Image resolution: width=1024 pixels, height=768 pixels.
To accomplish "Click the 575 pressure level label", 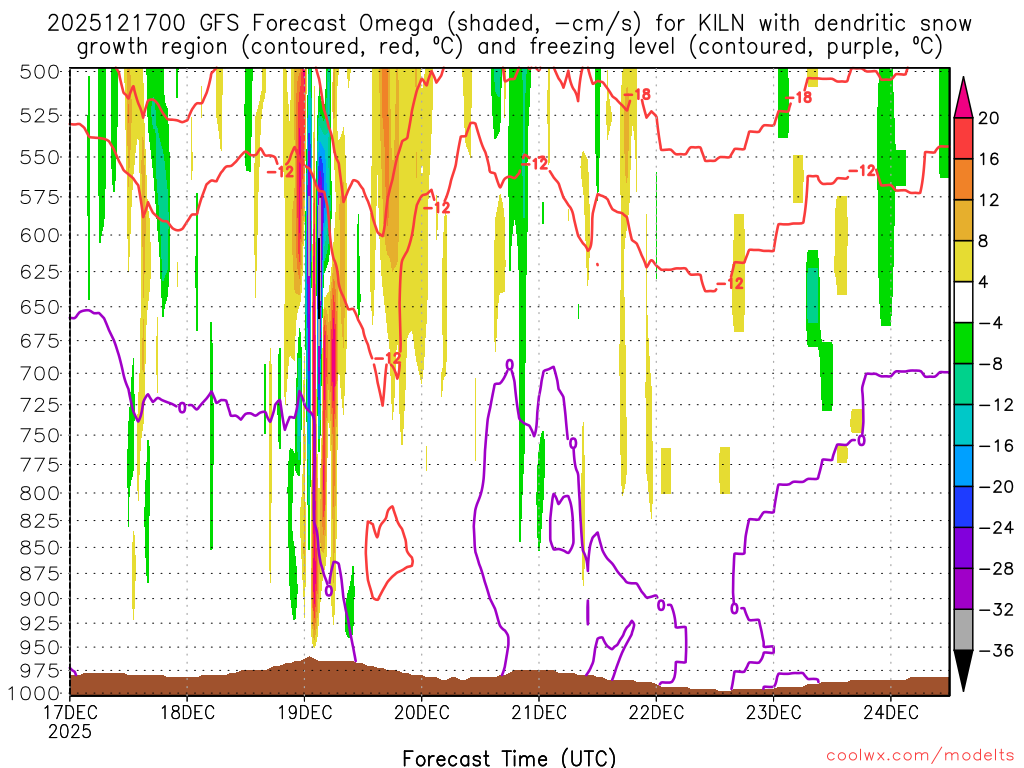I will coord(40,197).
